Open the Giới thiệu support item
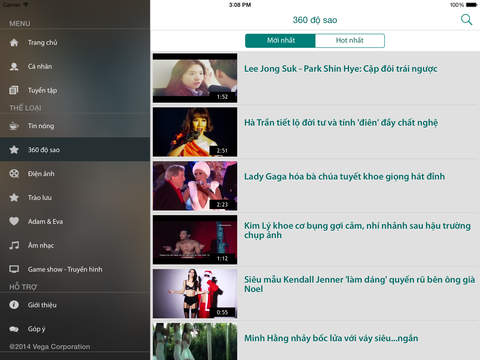480x360 pixels. point(75,305)
